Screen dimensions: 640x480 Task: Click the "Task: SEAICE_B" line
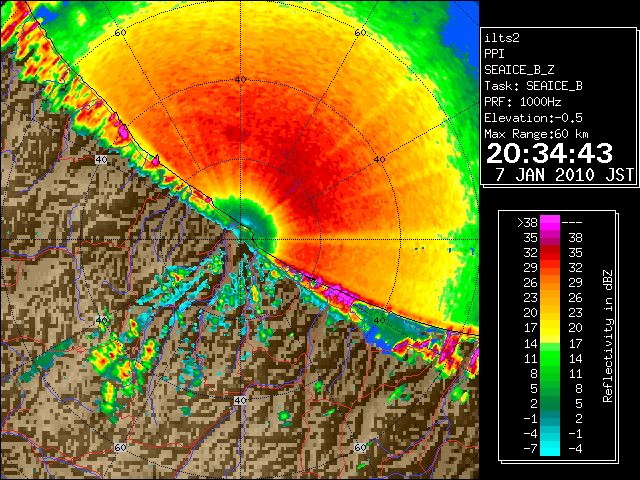533,86
